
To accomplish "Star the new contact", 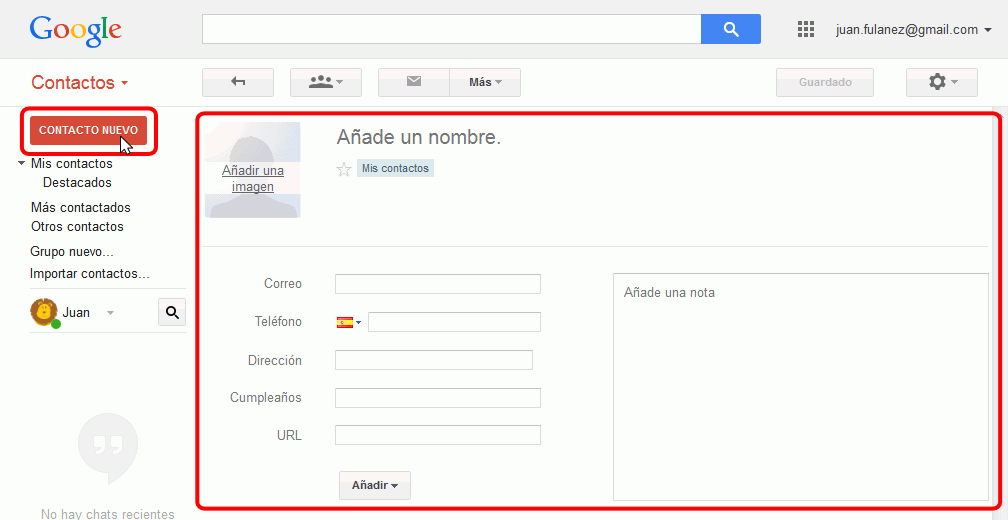I will (344, 170).
